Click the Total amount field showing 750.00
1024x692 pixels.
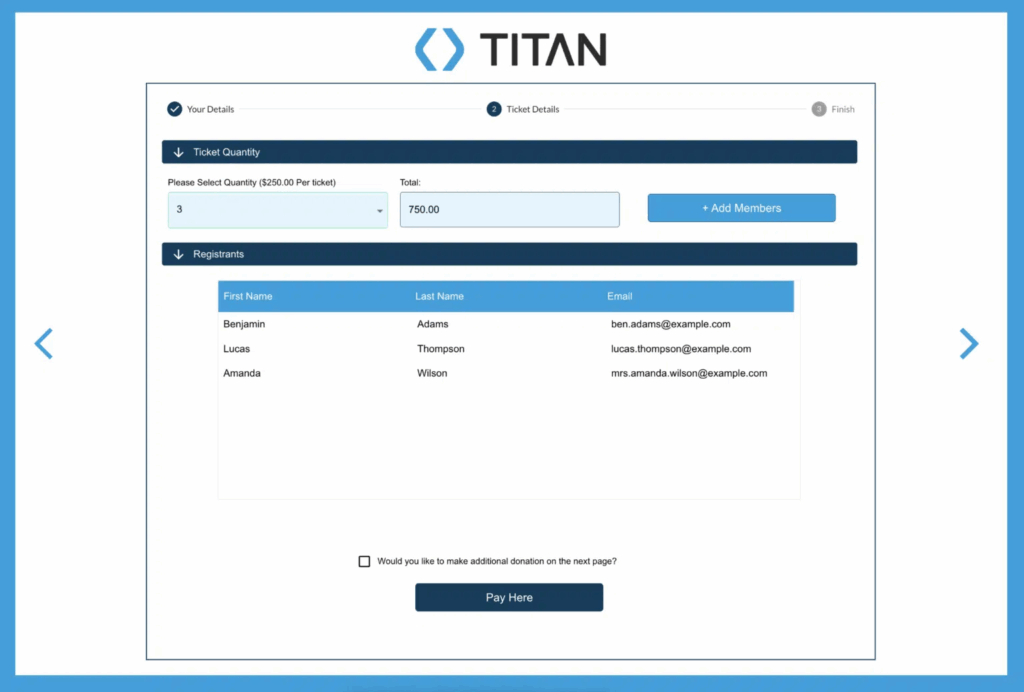pyautogui.click(x=509, y=209)
